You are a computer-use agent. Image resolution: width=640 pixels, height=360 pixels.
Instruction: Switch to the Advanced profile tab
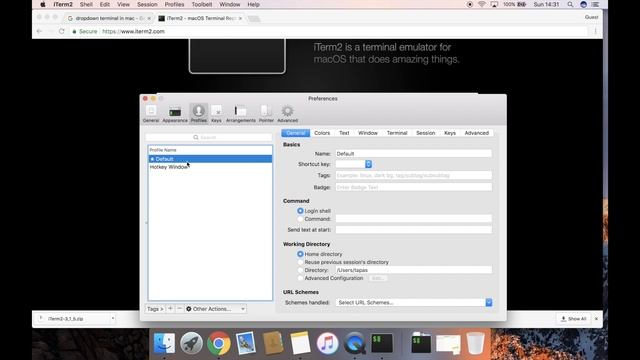(476, 133)
